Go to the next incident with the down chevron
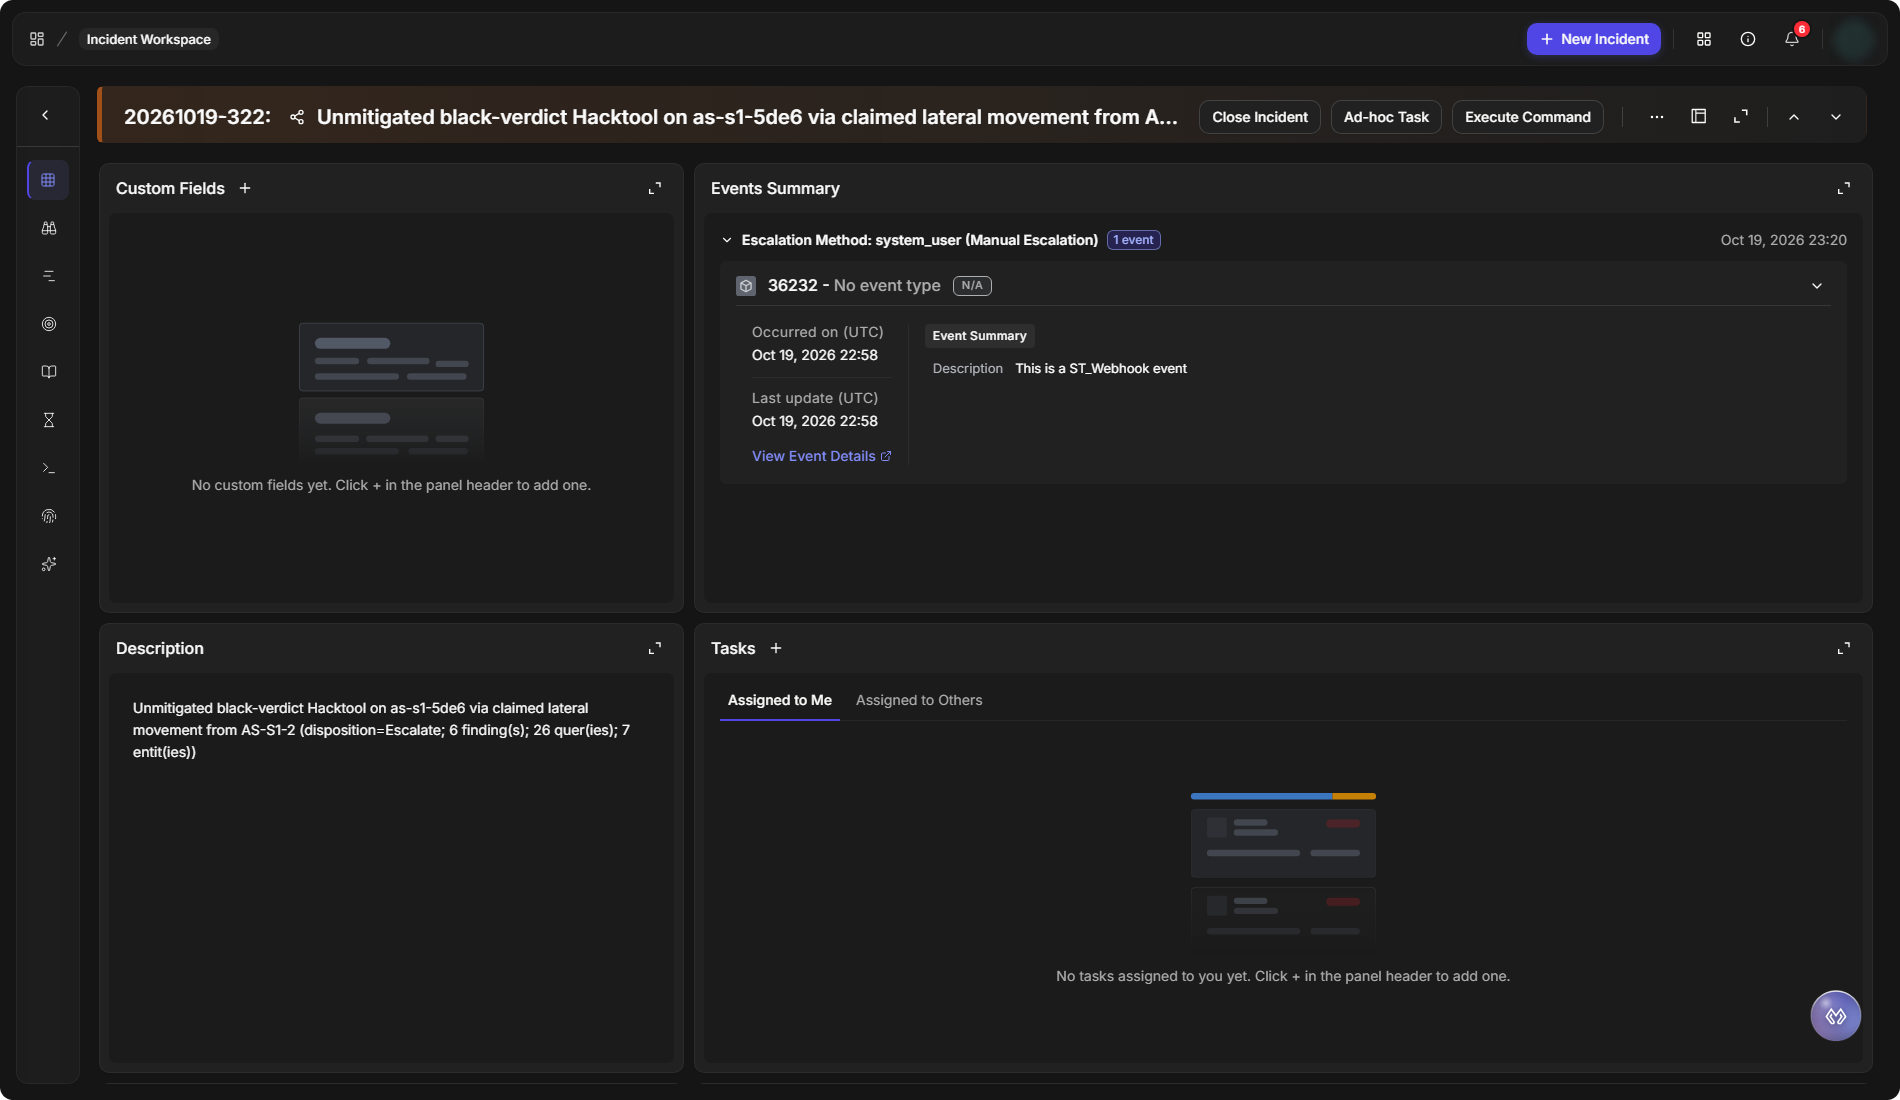 (1836, 117)
